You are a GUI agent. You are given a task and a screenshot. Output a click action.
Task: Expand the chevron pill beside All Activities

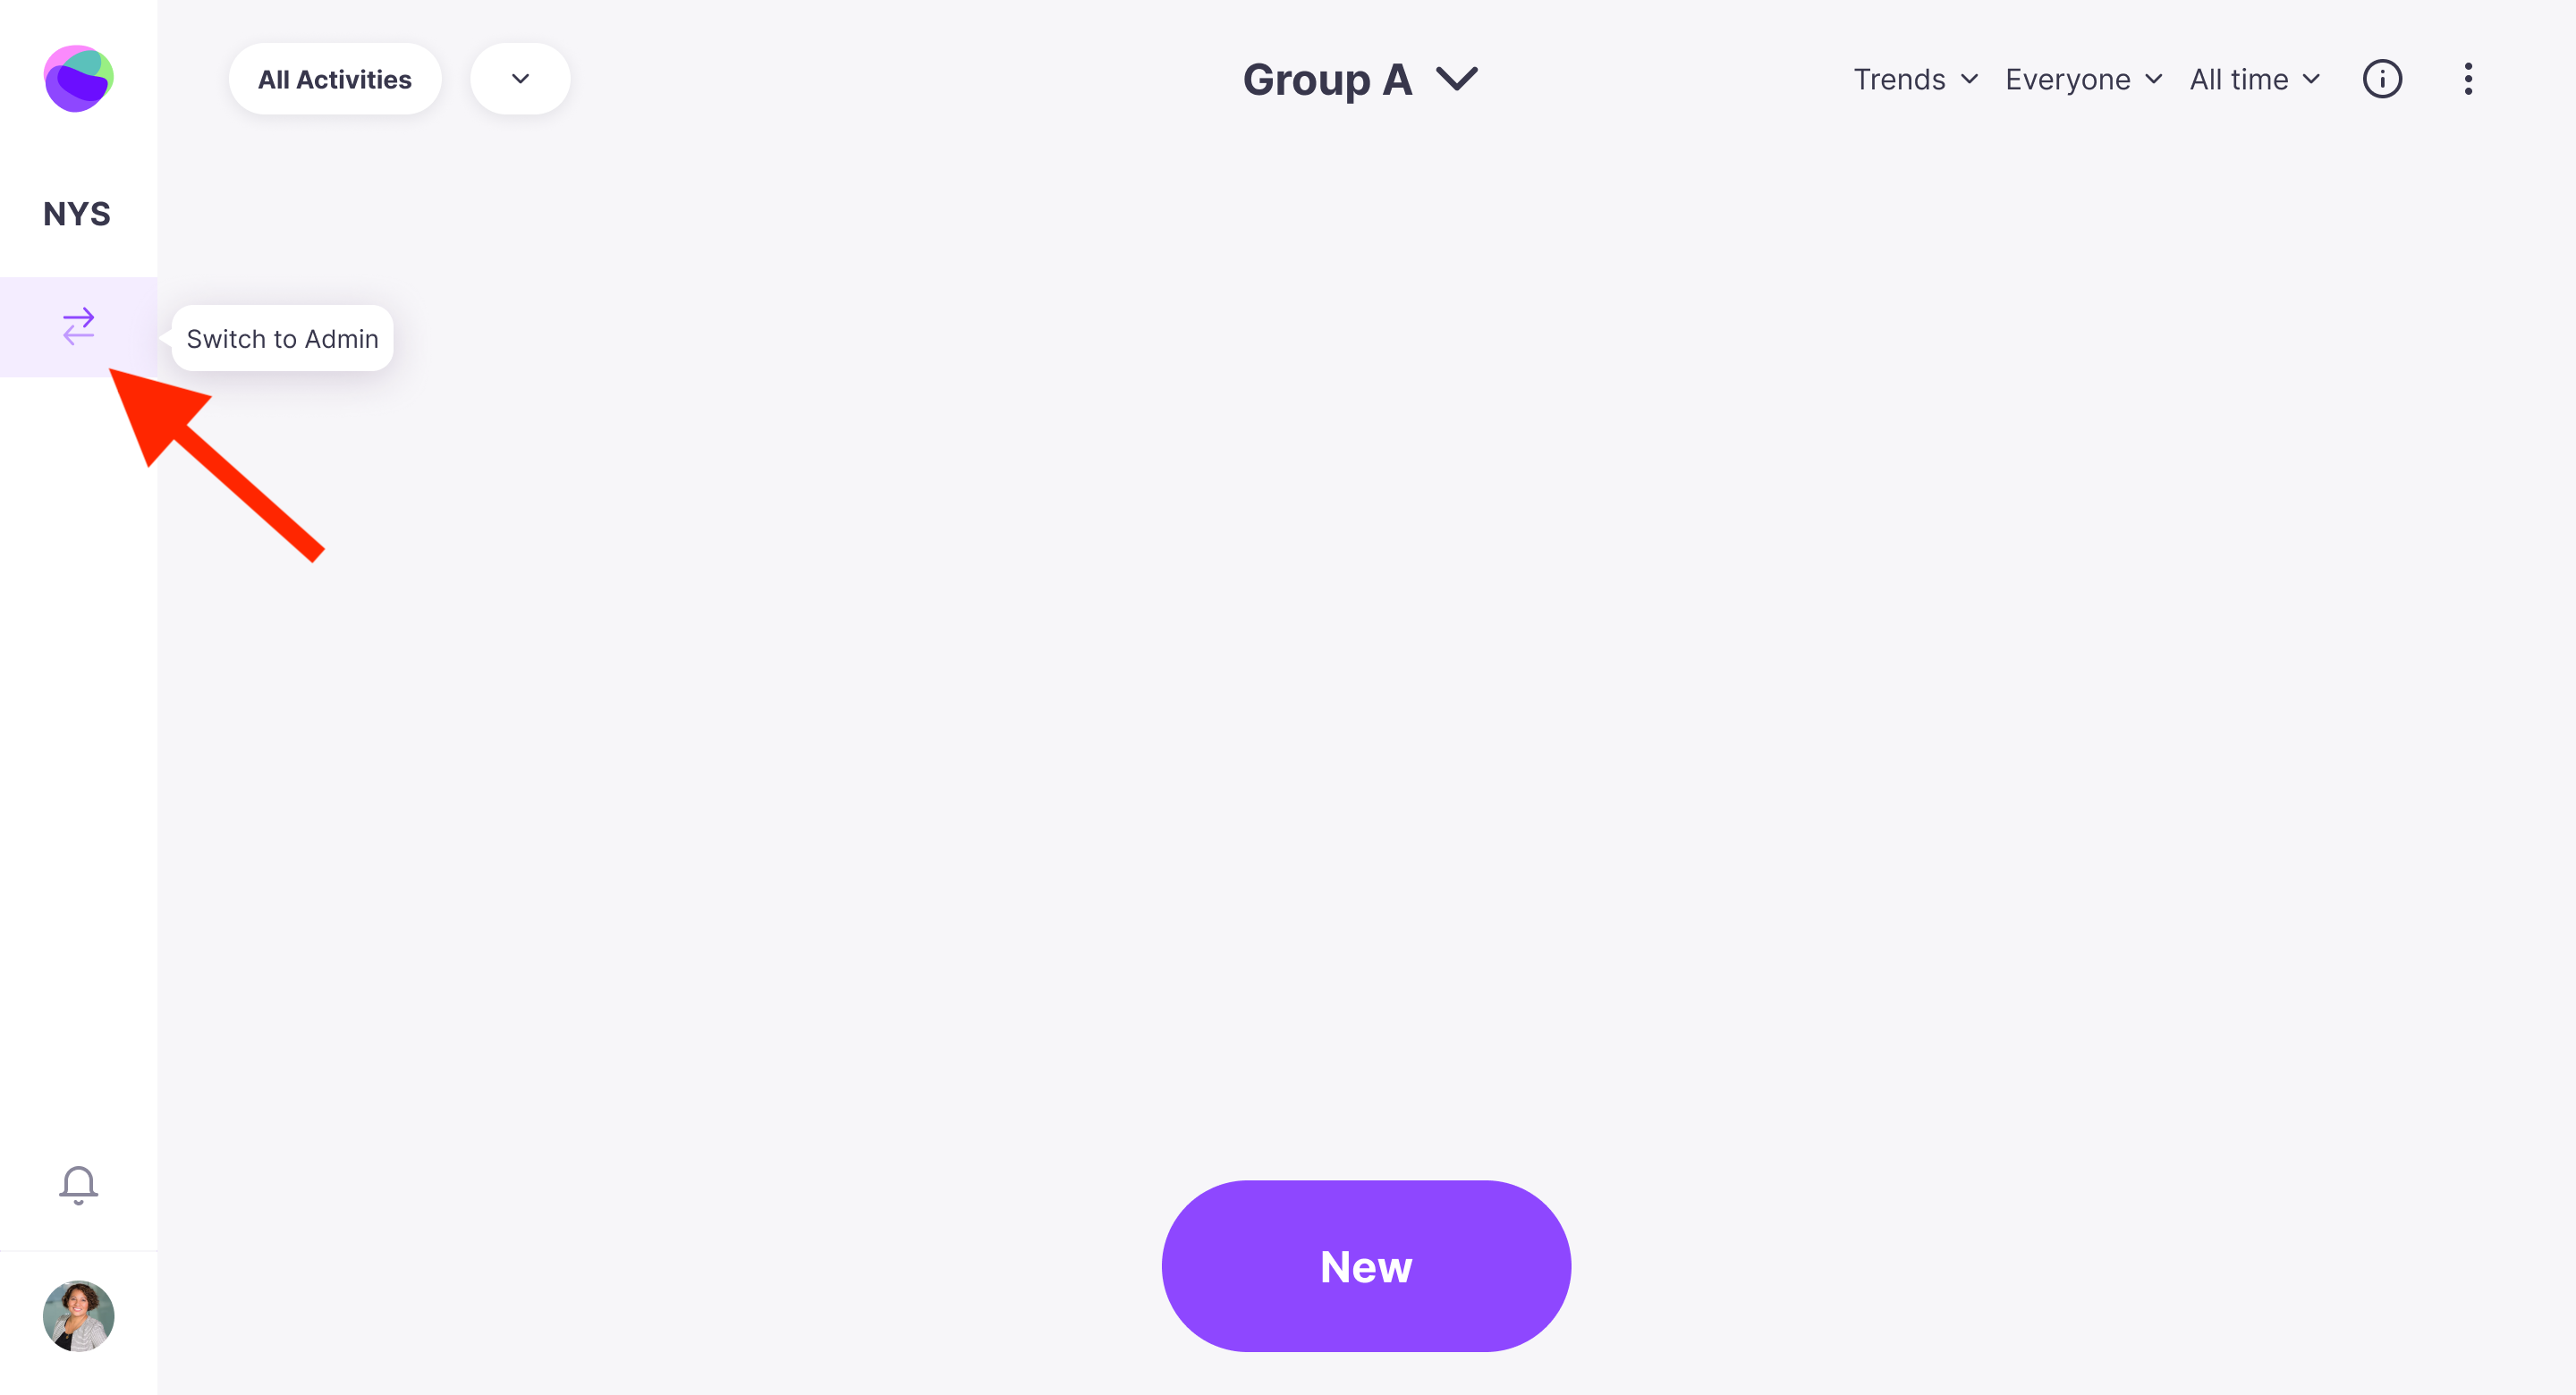click(520, 79)
